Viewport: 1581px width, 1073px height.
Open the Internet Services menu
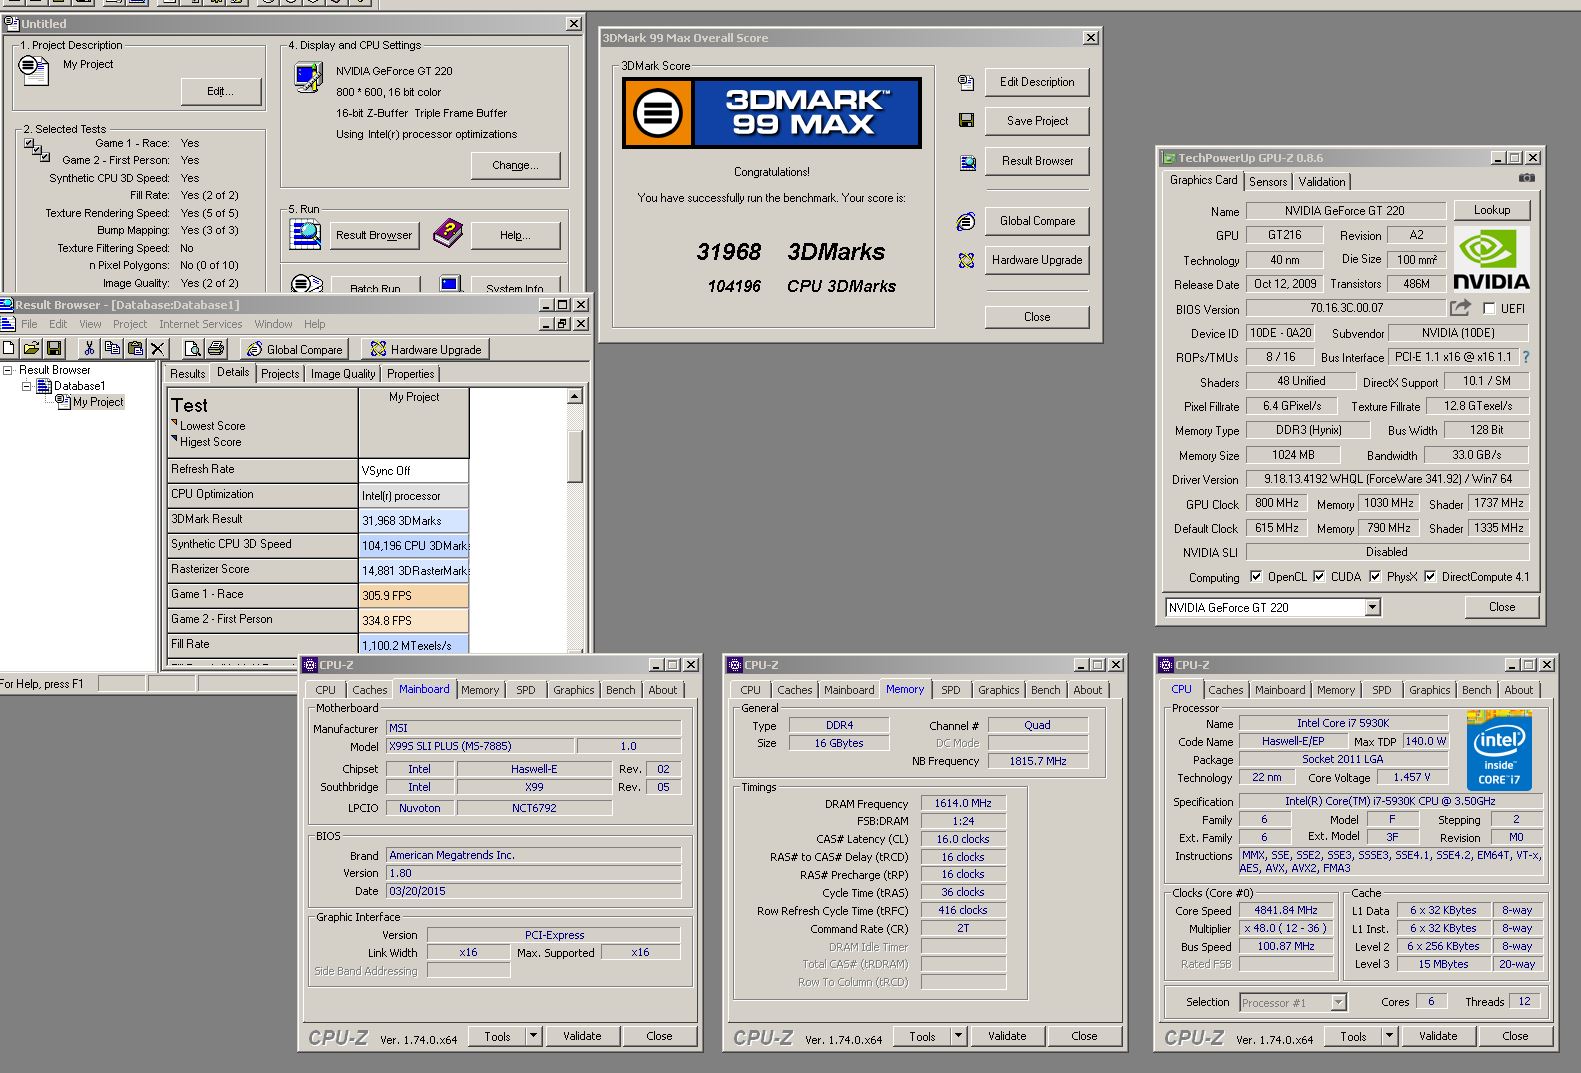[200, 324]
